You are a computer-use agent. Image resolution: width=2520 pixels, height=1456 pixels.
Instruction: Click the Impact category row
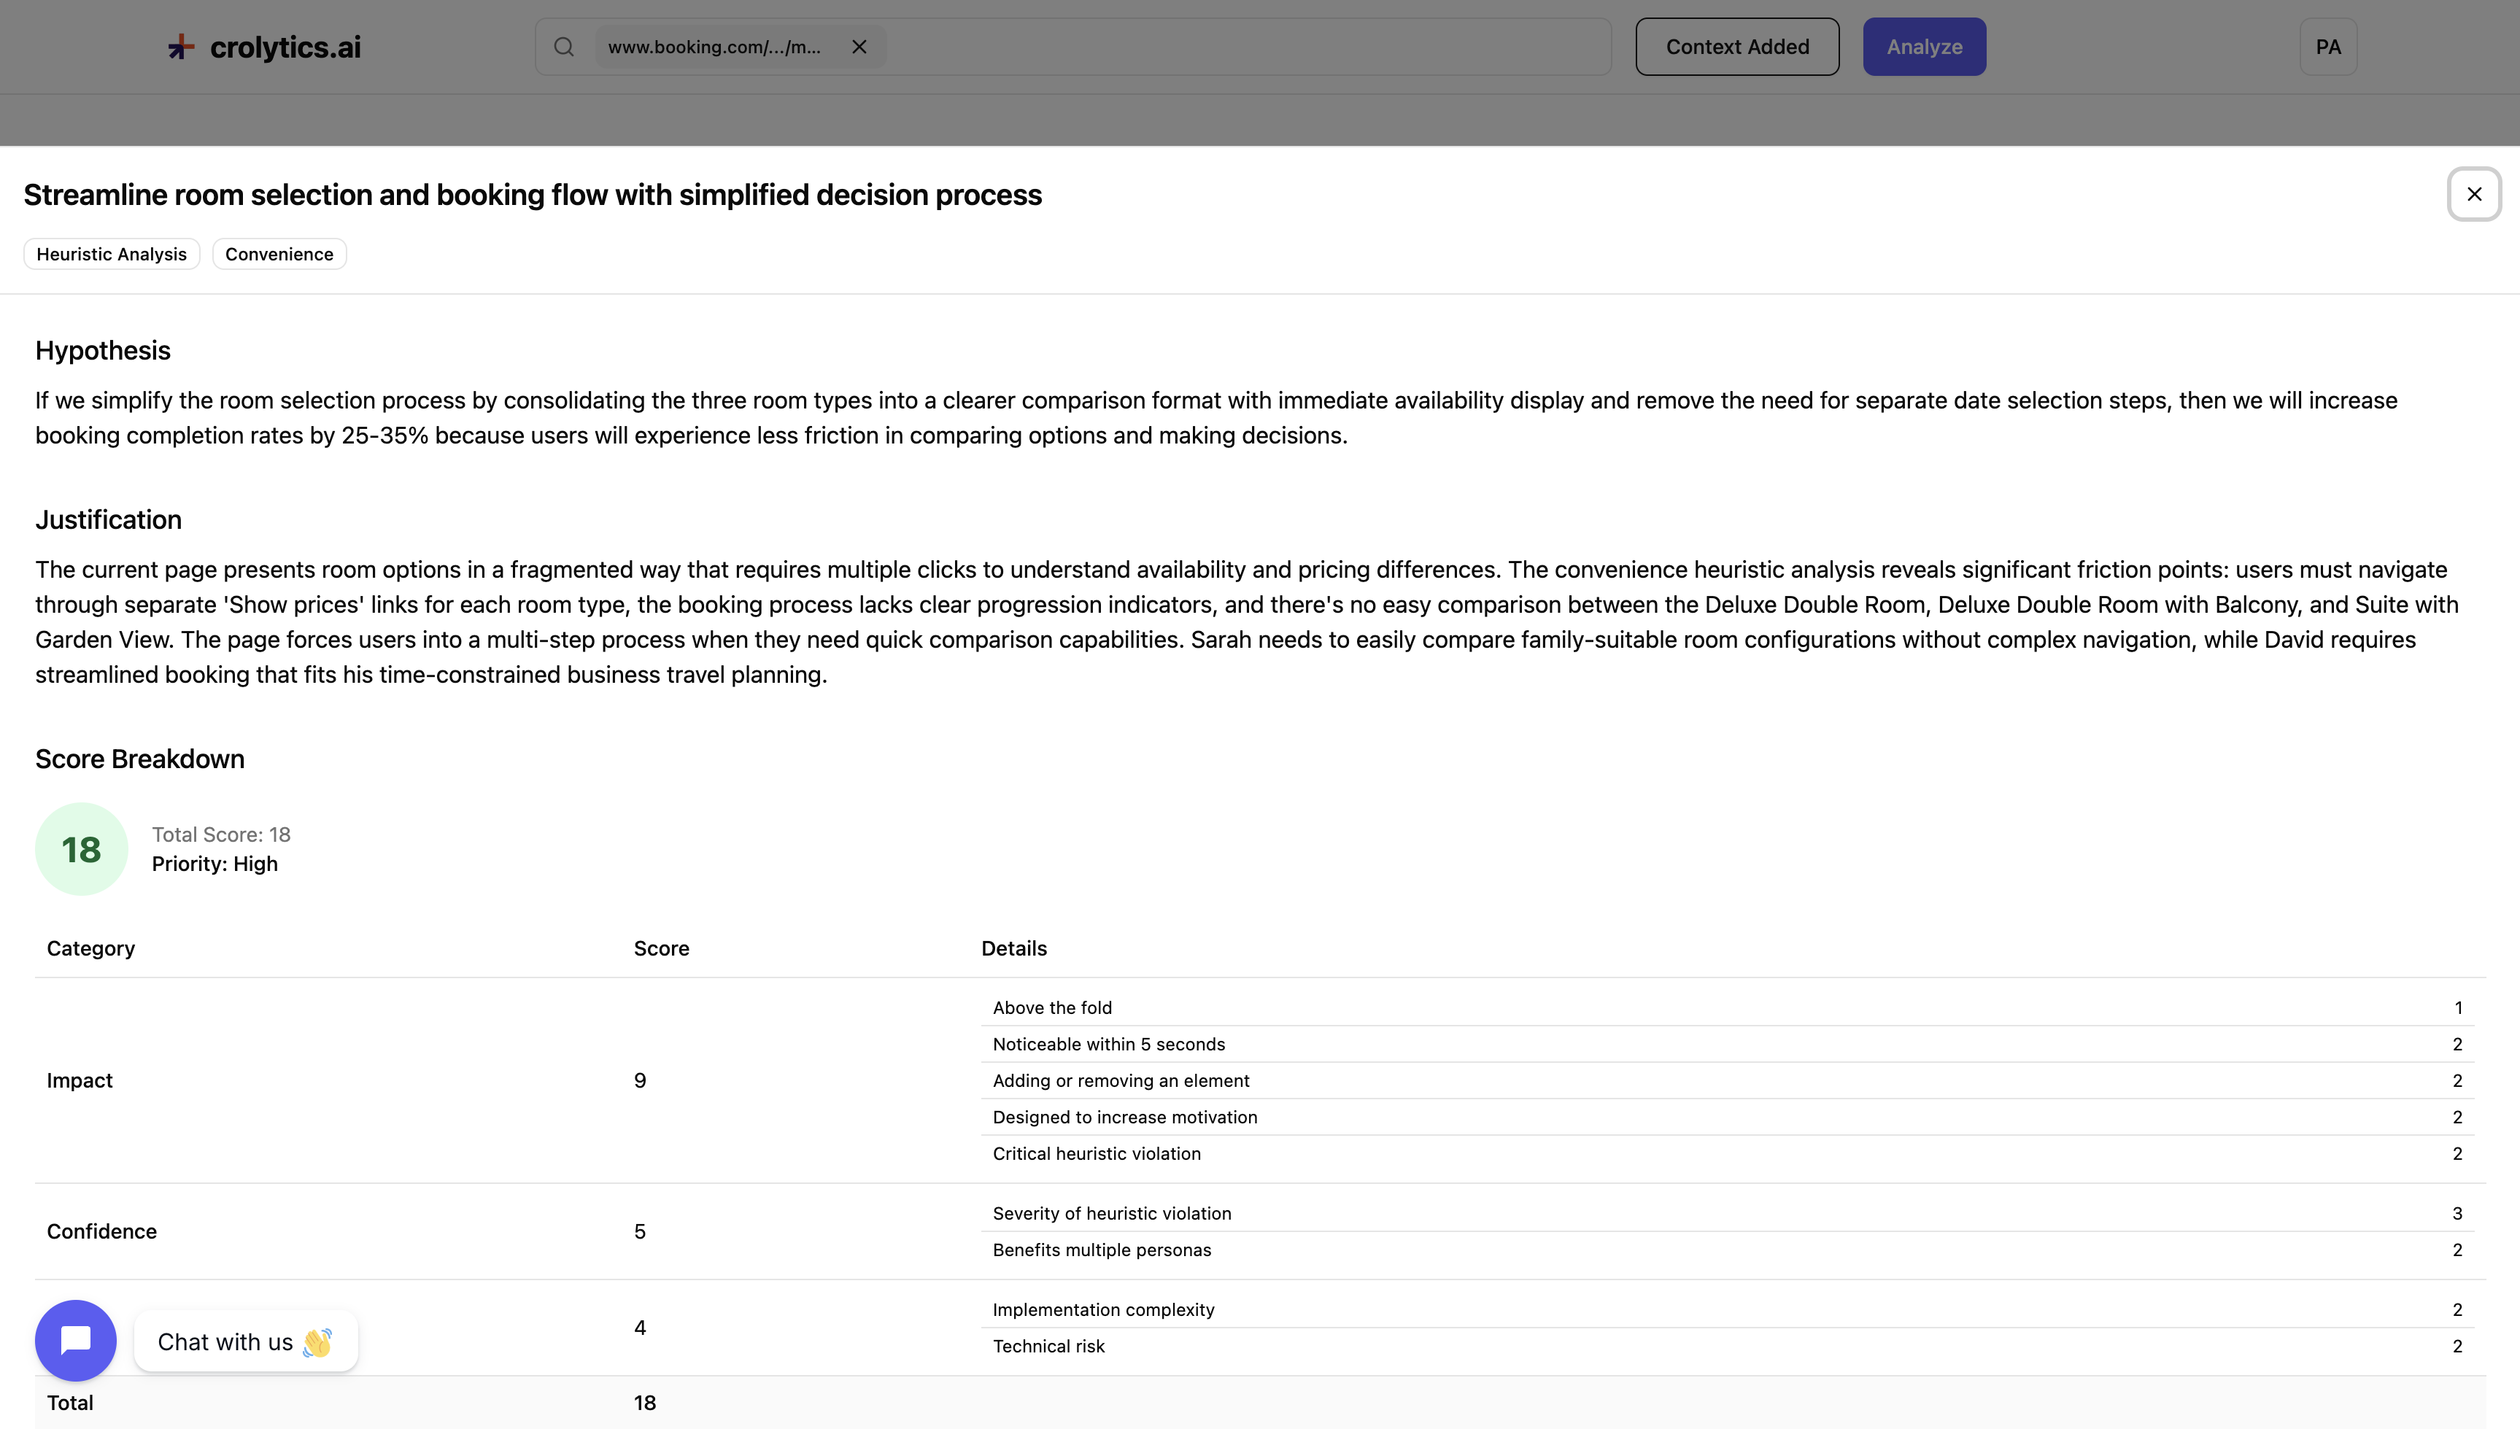point(80,1081)
